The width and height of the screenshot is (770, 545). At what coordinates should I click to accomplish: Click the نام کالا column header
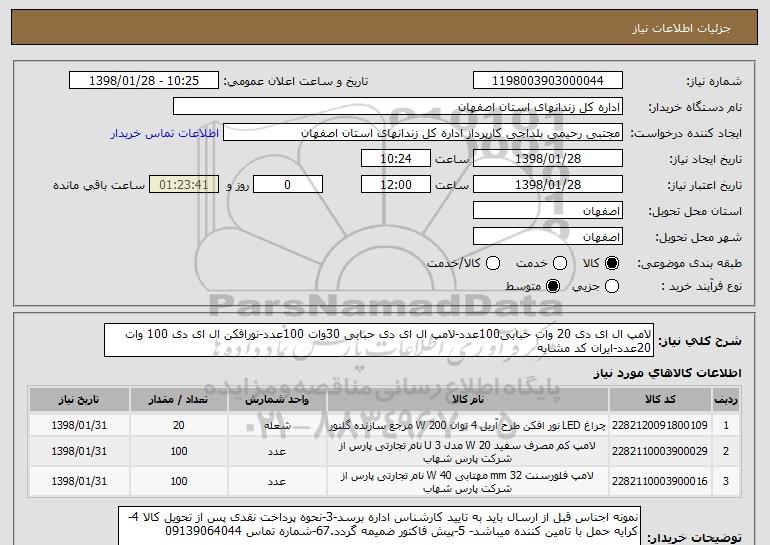point(468,400)
